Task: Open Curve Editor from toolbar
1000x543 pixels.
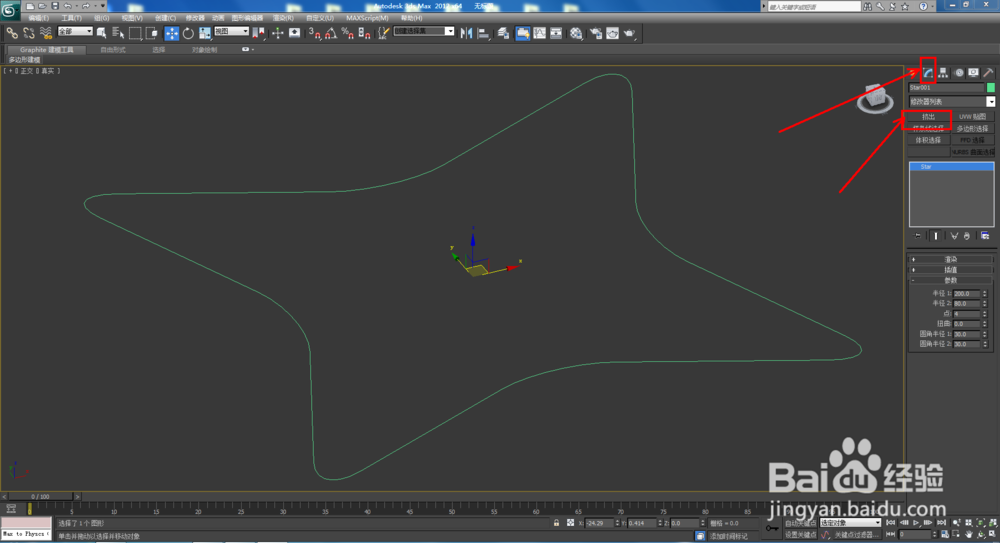Action: tap(540, 33)
